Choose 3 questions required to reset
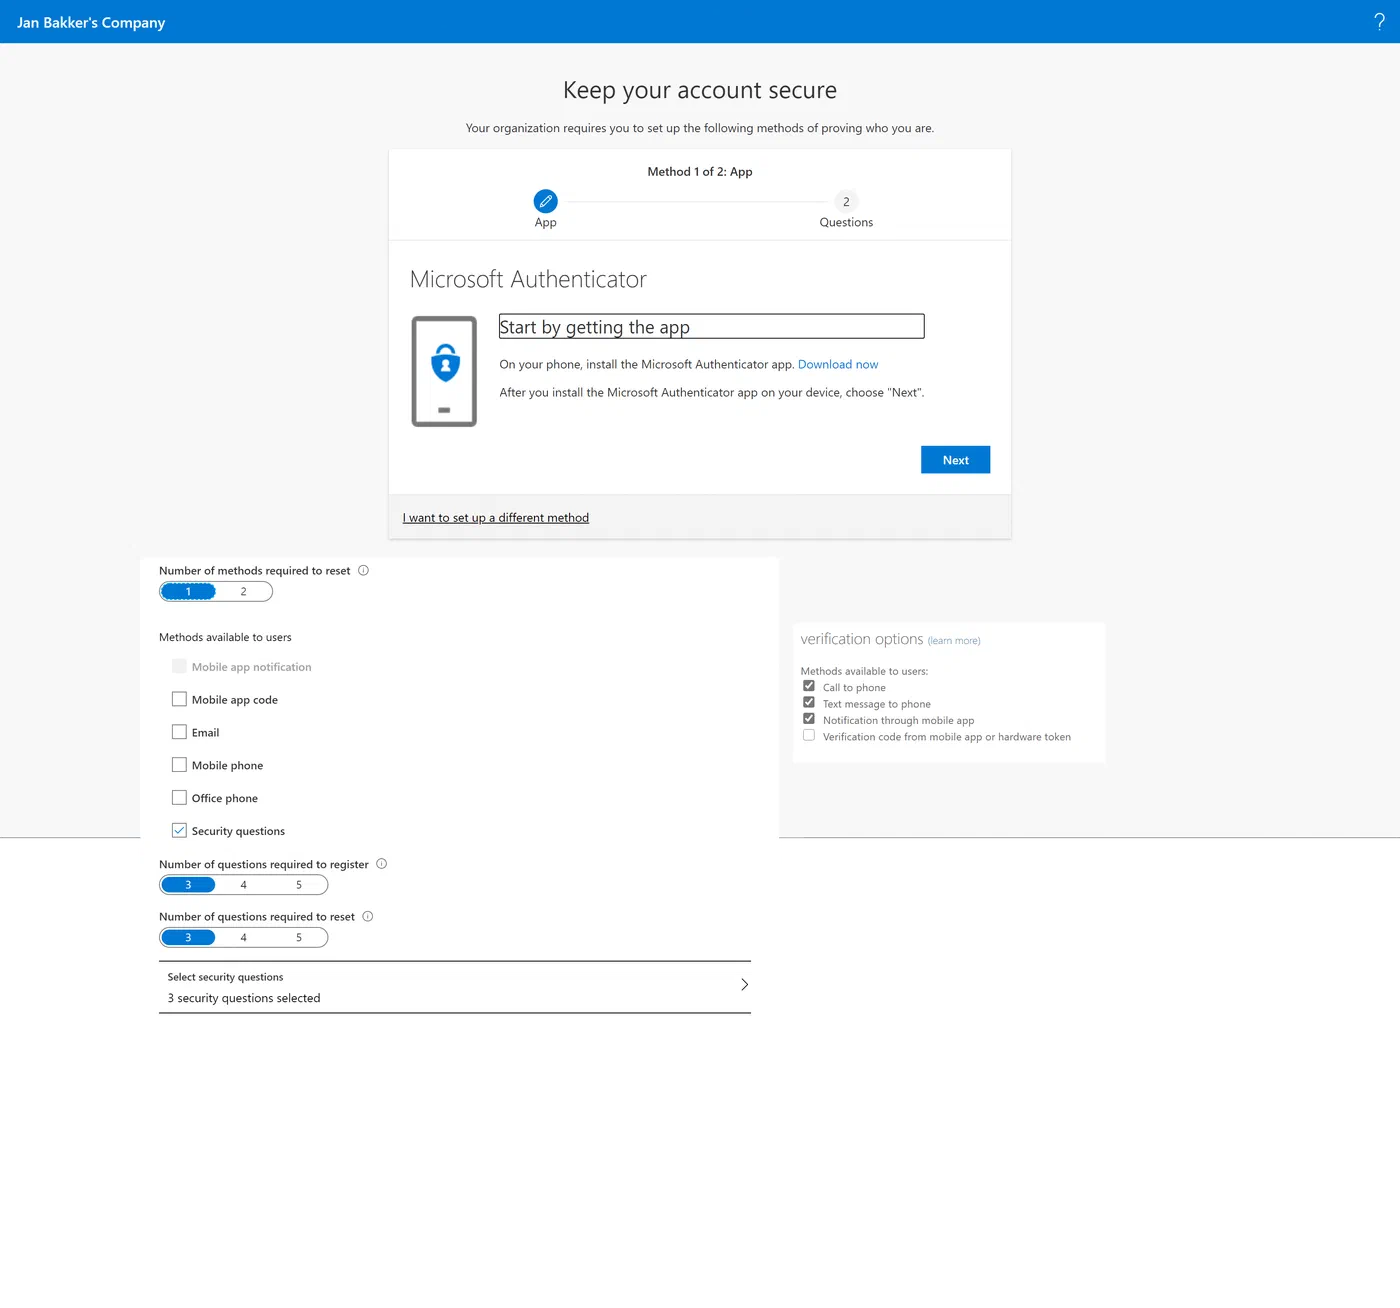Viewport: 1400px width, 1308px height. click(188, 938)
